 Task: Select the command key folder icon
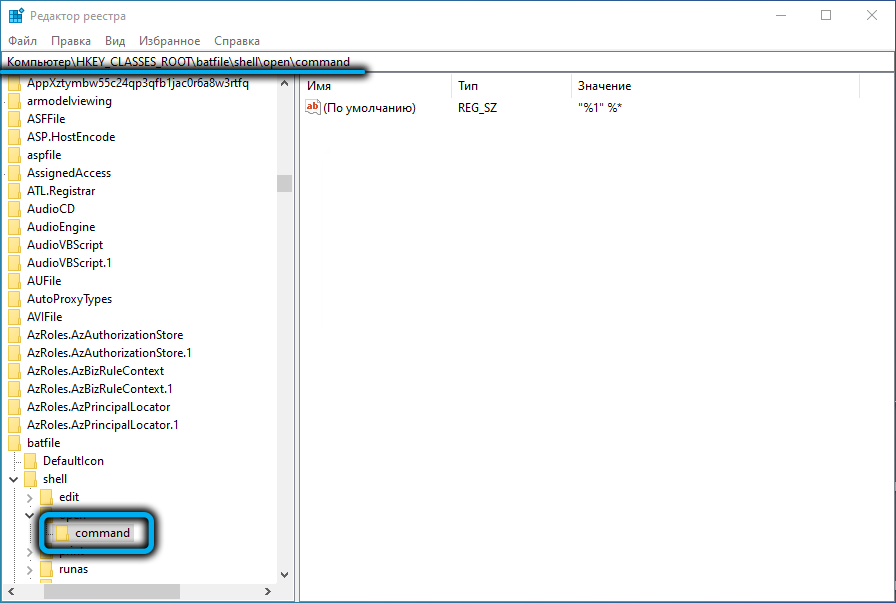tap(63, 533)
